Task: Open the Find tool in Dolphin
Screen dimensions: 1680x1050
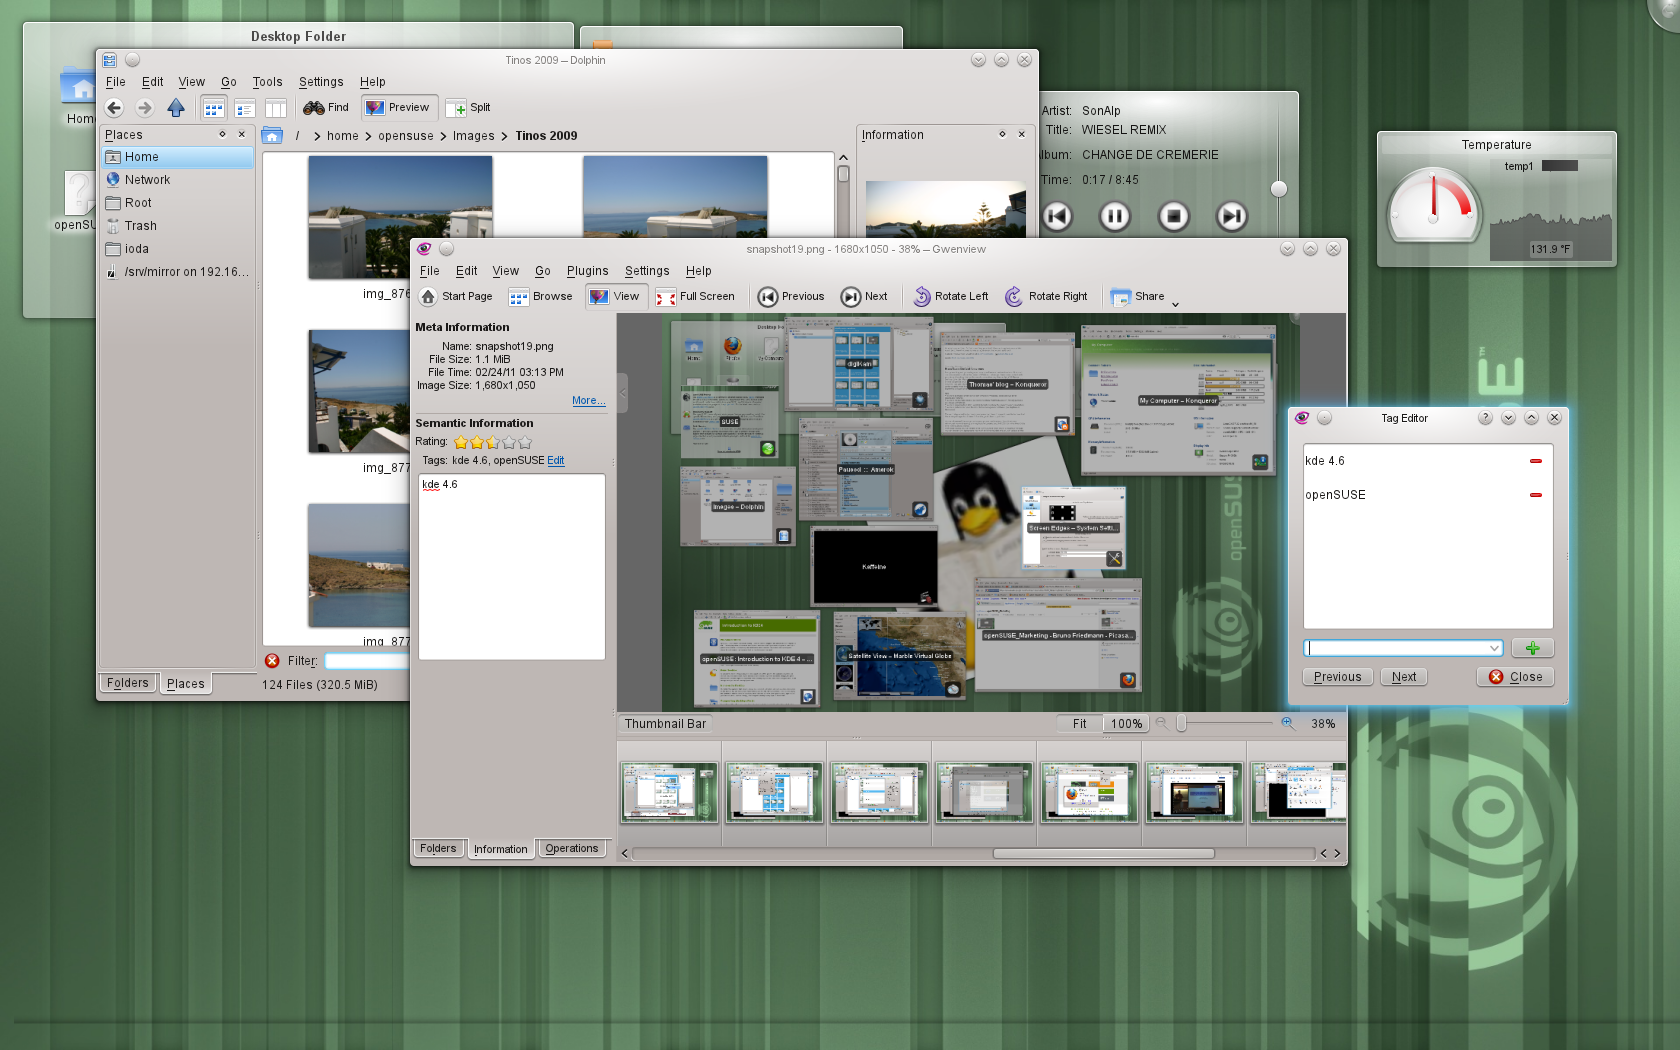Action: (x=325, y=107)
